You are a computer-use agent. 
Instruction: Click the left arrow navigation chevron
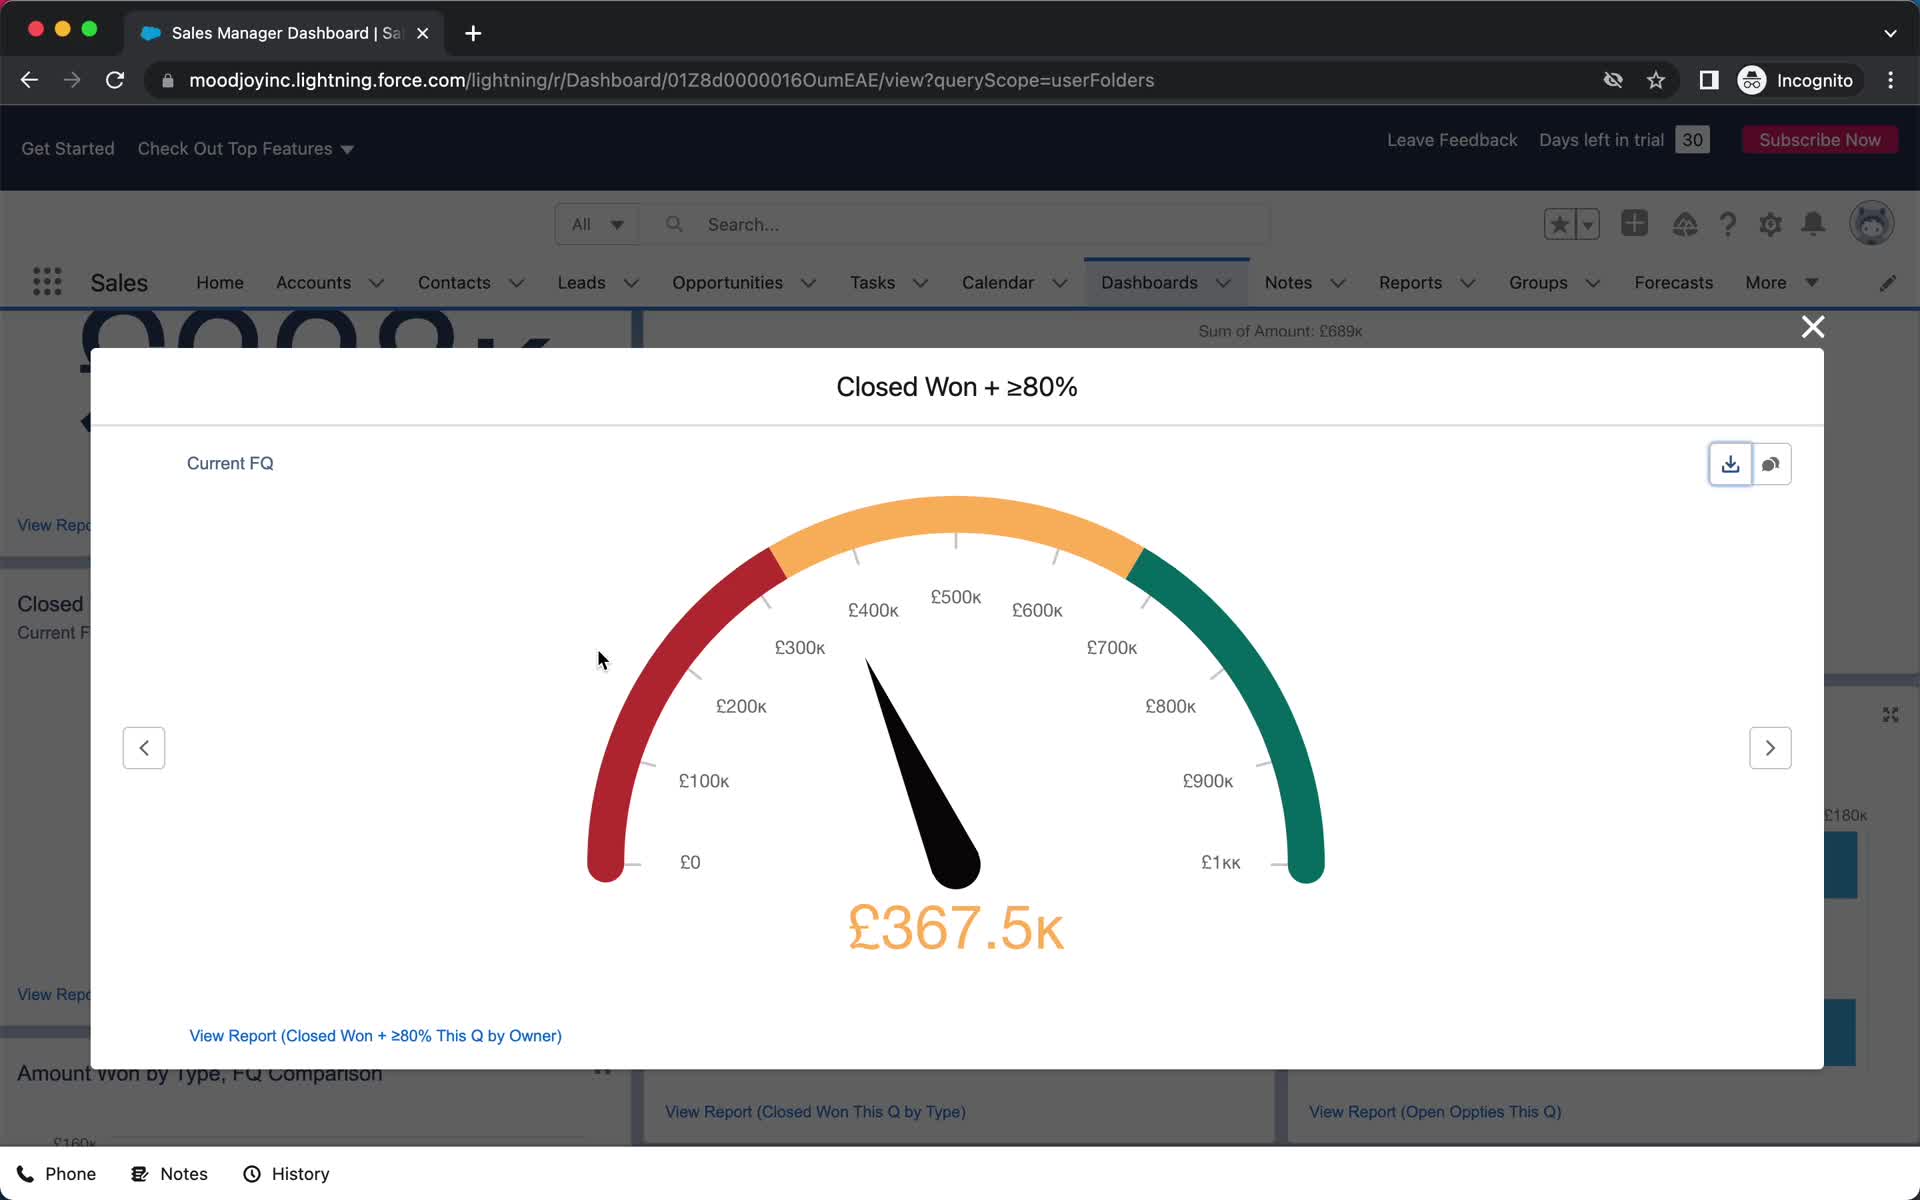(x=144, y=748)
